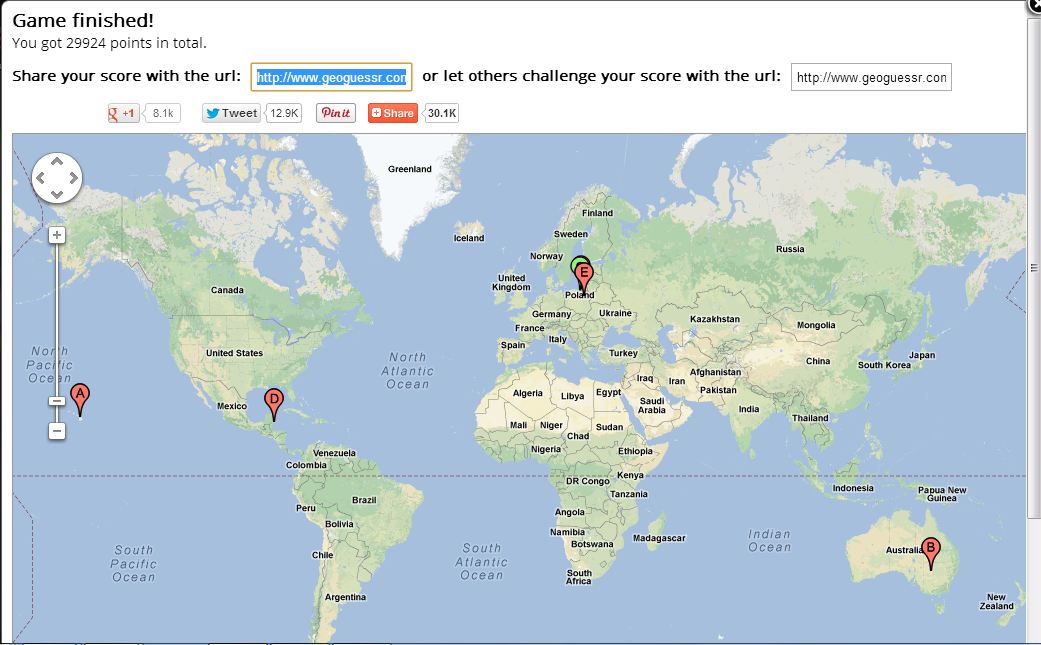Image resolution: width=1041 pixels, height=645 pixels.
Task: Click the Game finished! heading
Action: (83, 21)
